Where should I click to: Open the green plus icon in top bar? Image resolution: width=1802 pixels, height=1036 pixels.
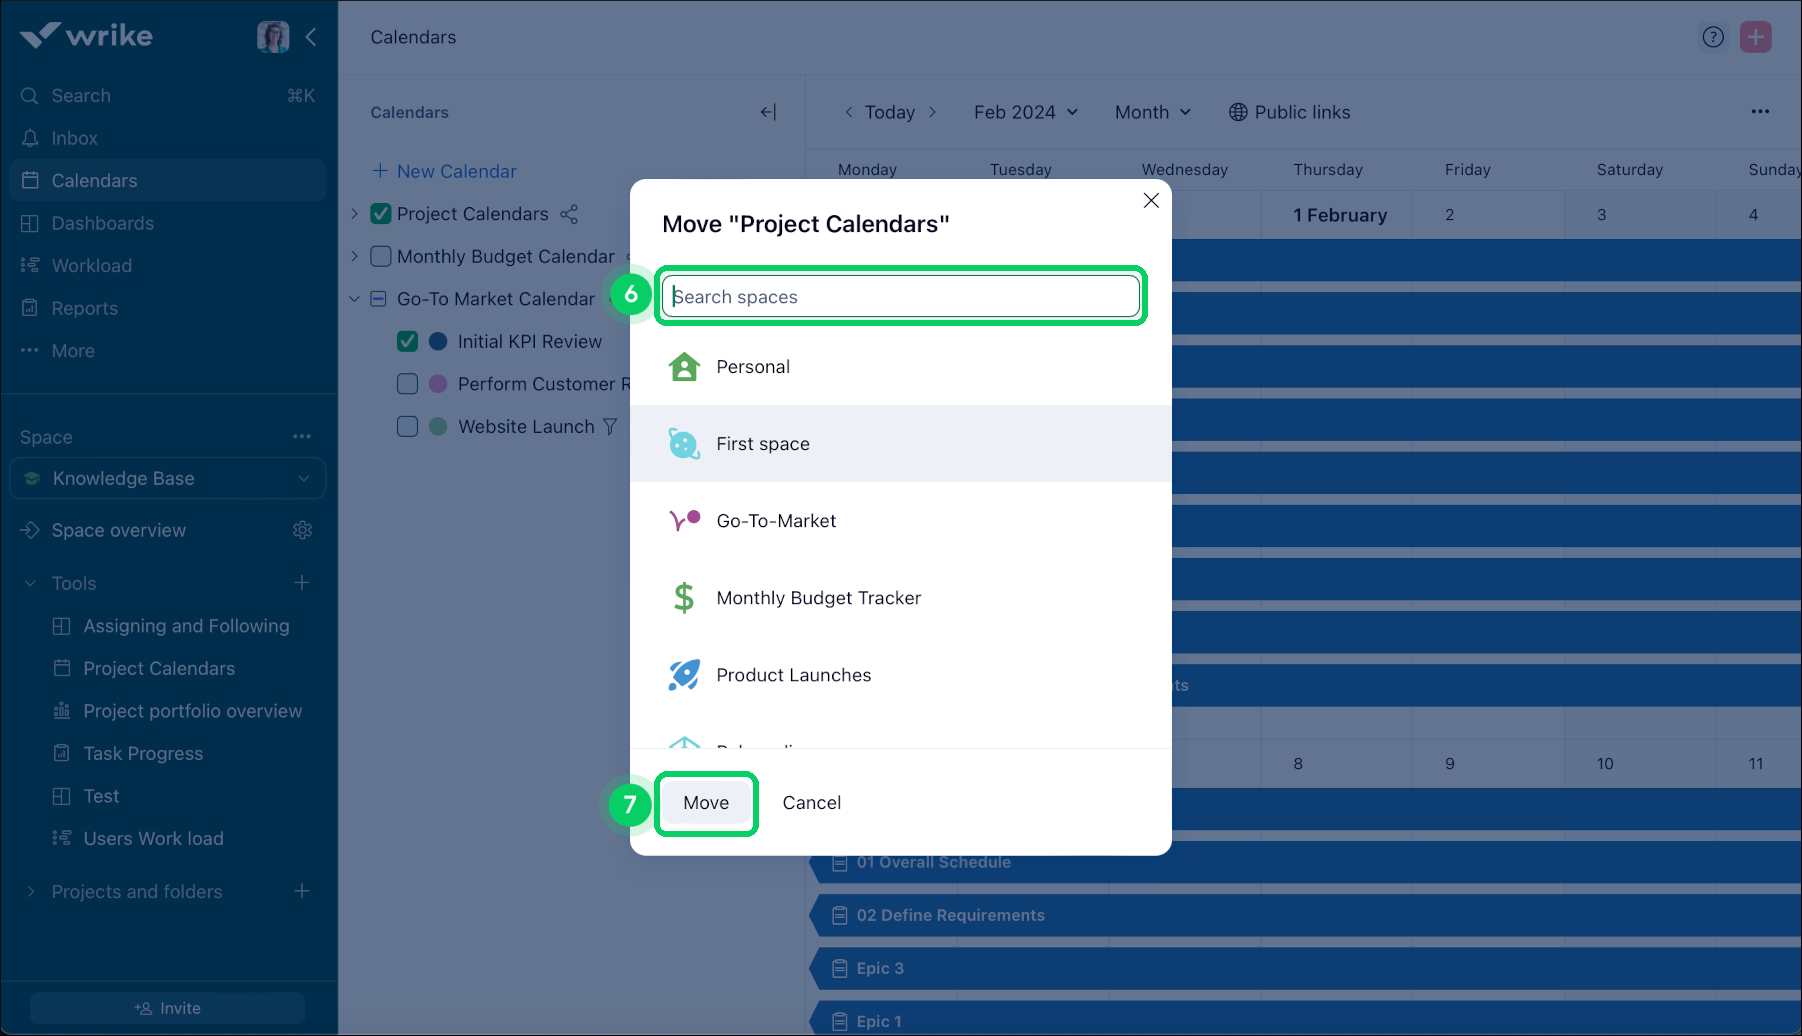[x=1756, y=37]
